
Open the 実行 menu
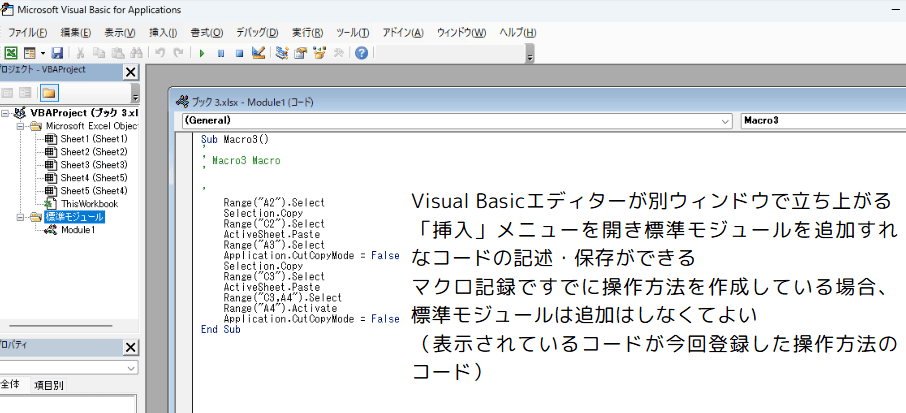(307, 32)
